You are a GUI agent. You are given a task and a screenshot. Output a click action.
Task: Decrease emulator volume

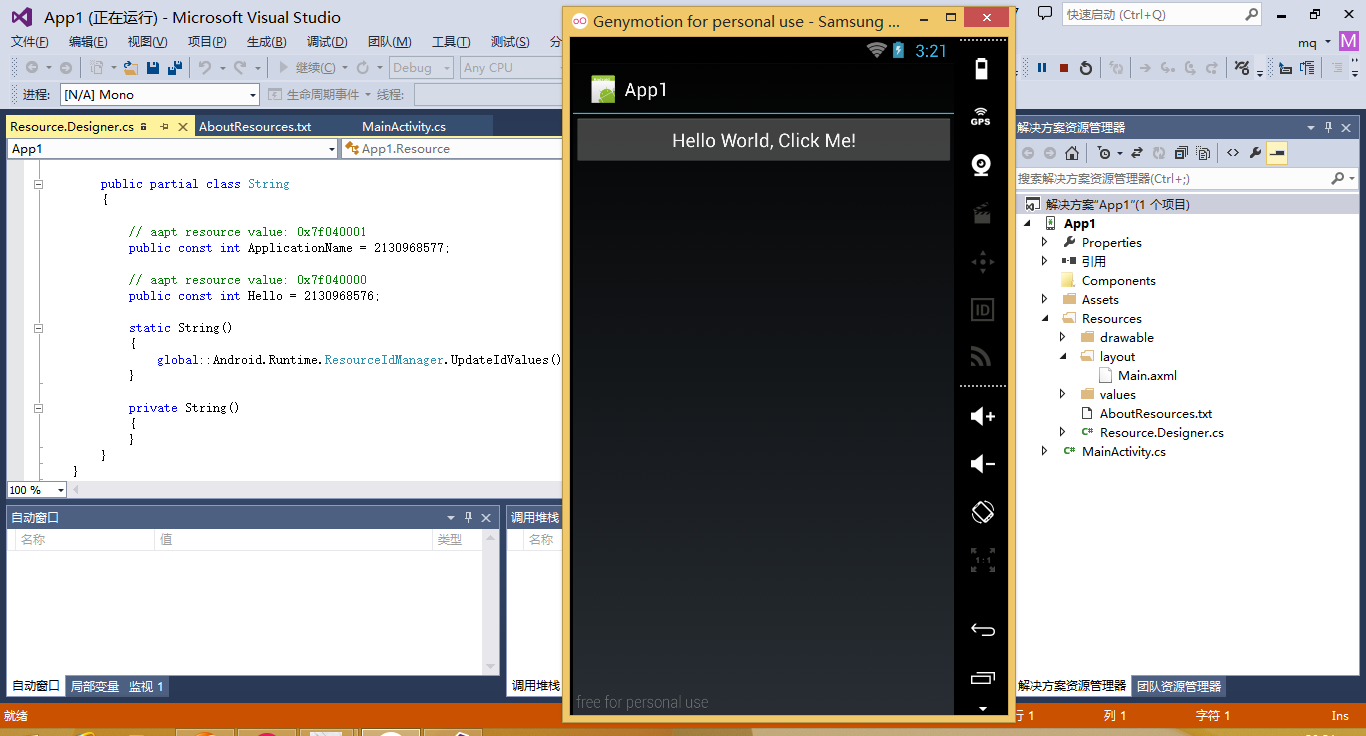[983, 464]
